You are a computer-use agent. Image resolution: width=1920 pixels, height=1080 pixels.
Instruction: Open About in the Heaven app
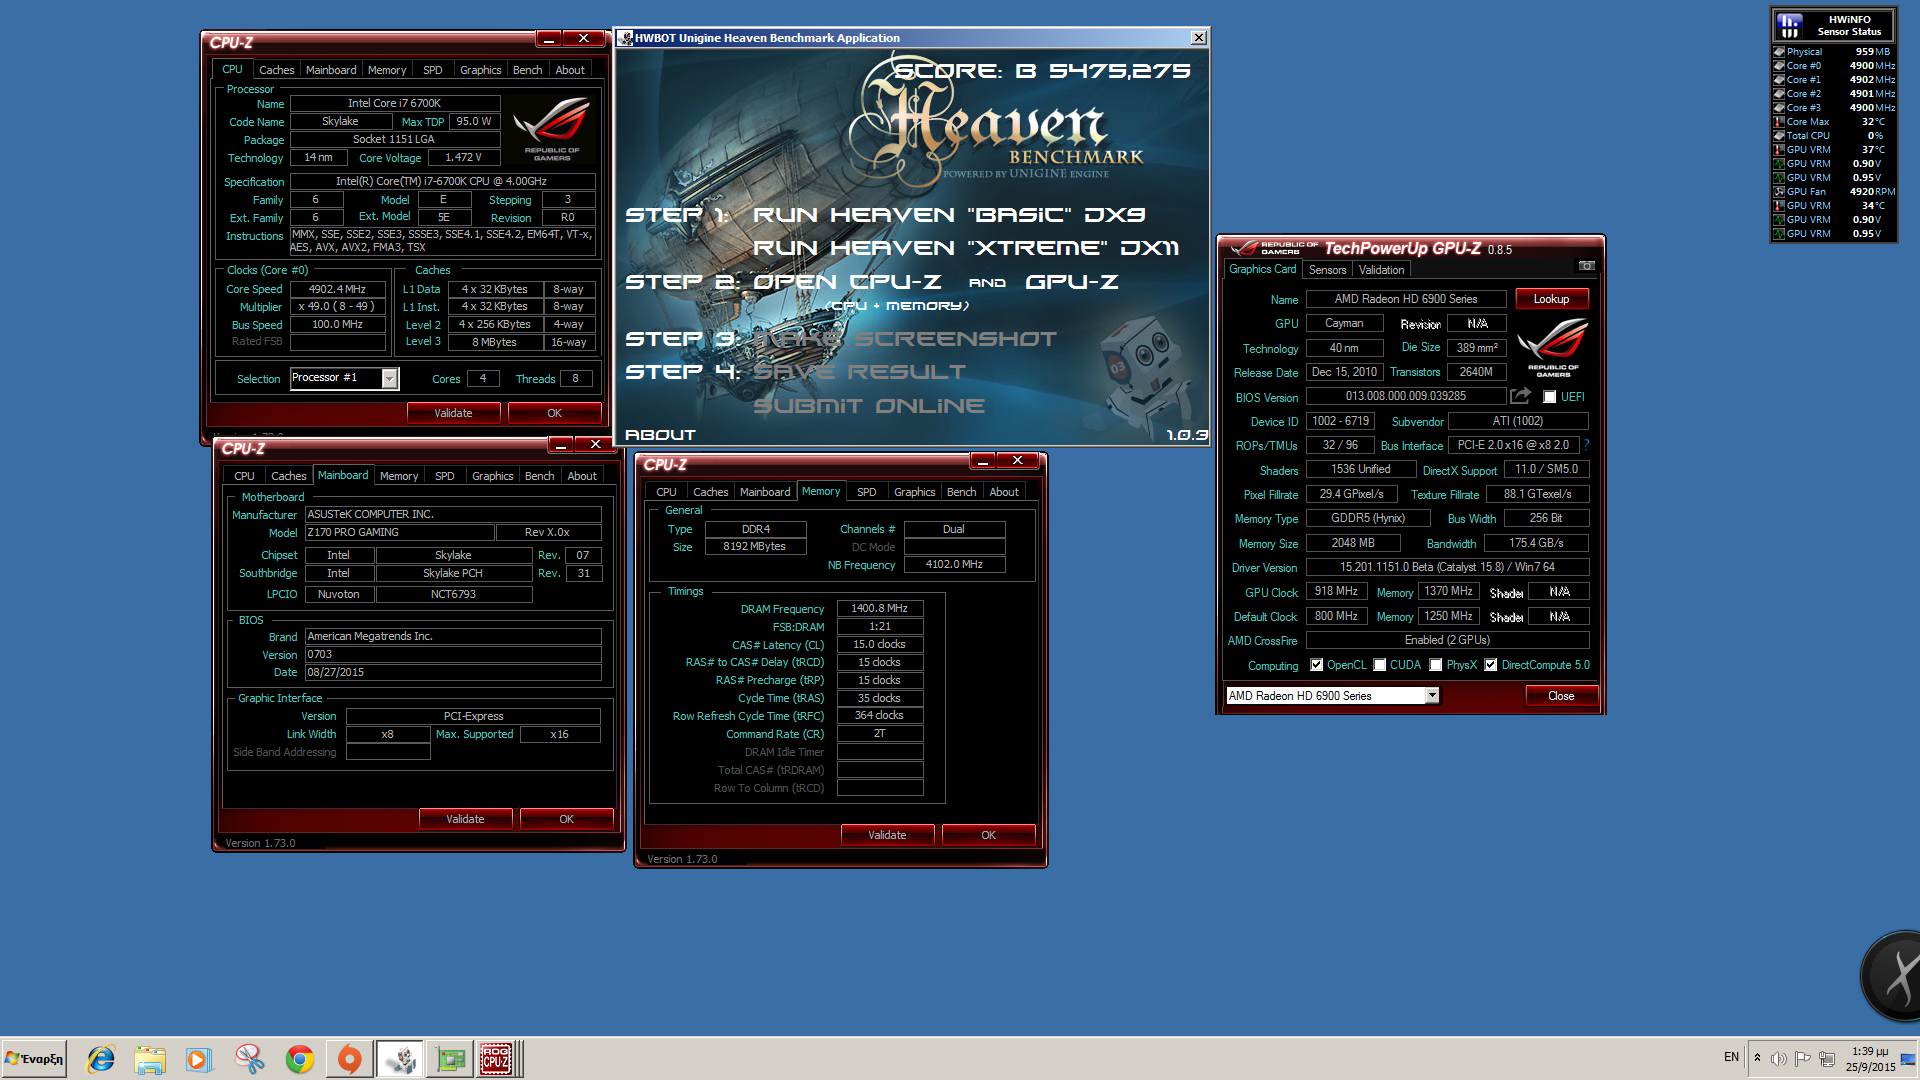(660, 435)
